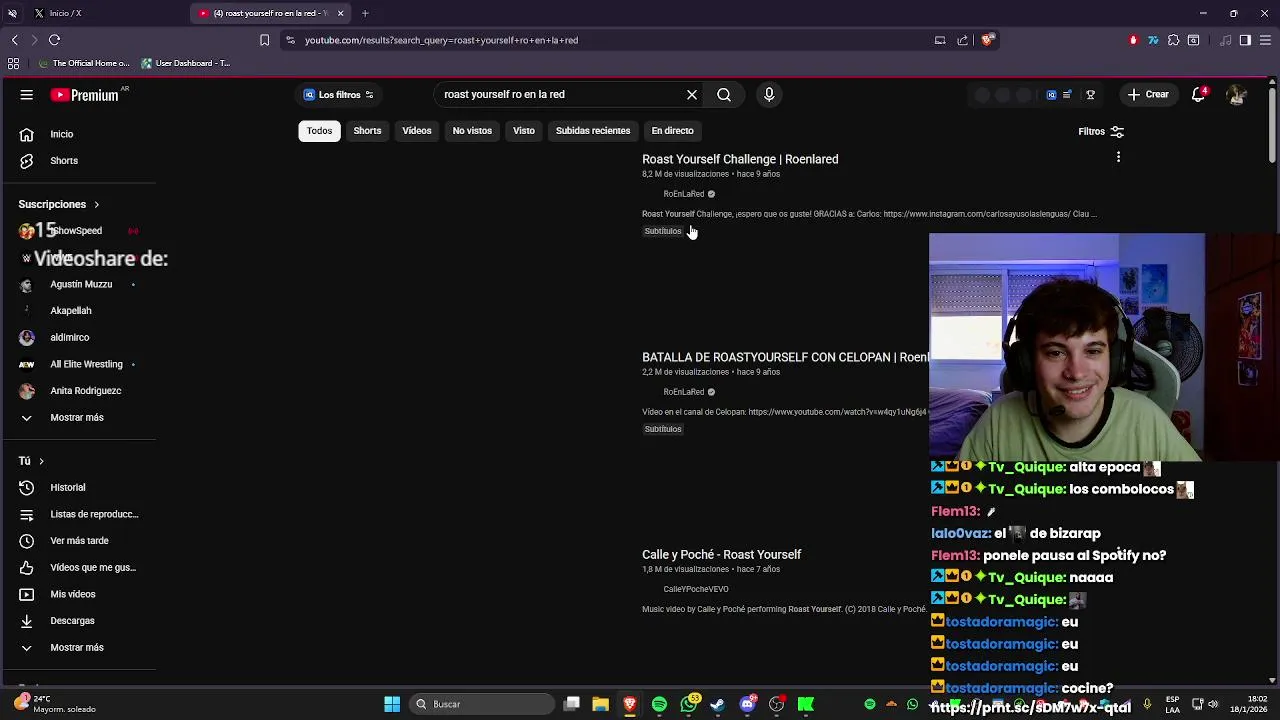
Task: Expand the Suscripciones section arrow
Action: click(96, 204)
